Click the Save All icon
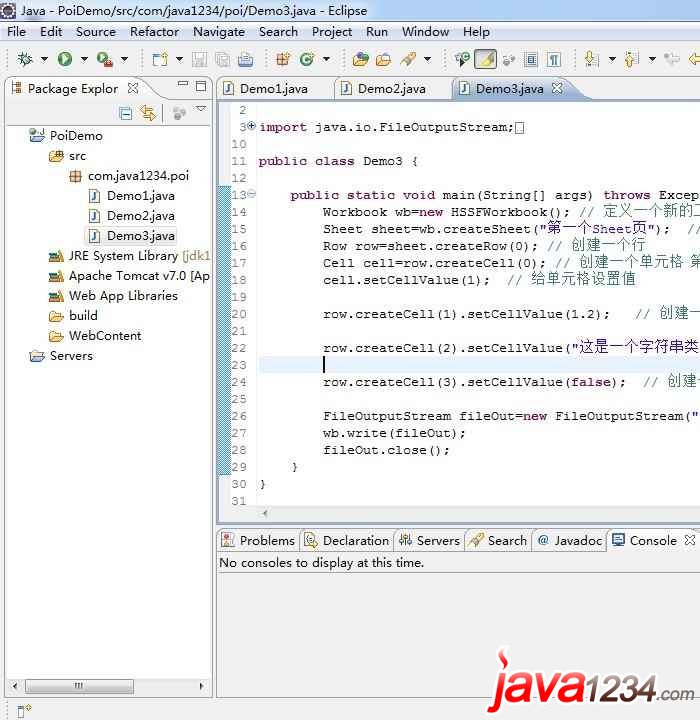Image resolution: width=700 pixels, height=720 pixels. tap(222, 60)
